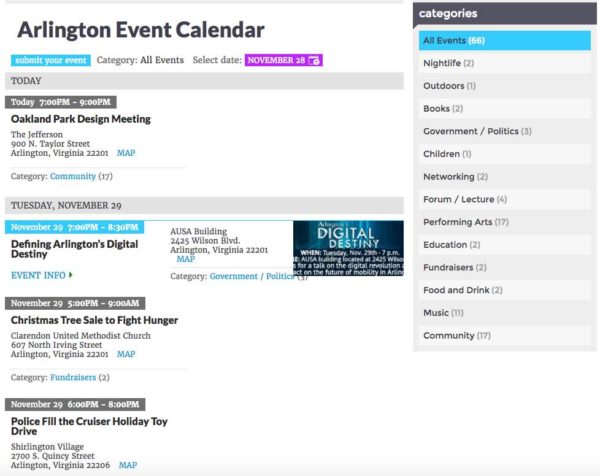Open MAP link for Shirlington Village
600x476 pixels.
[x=128, y=465]
